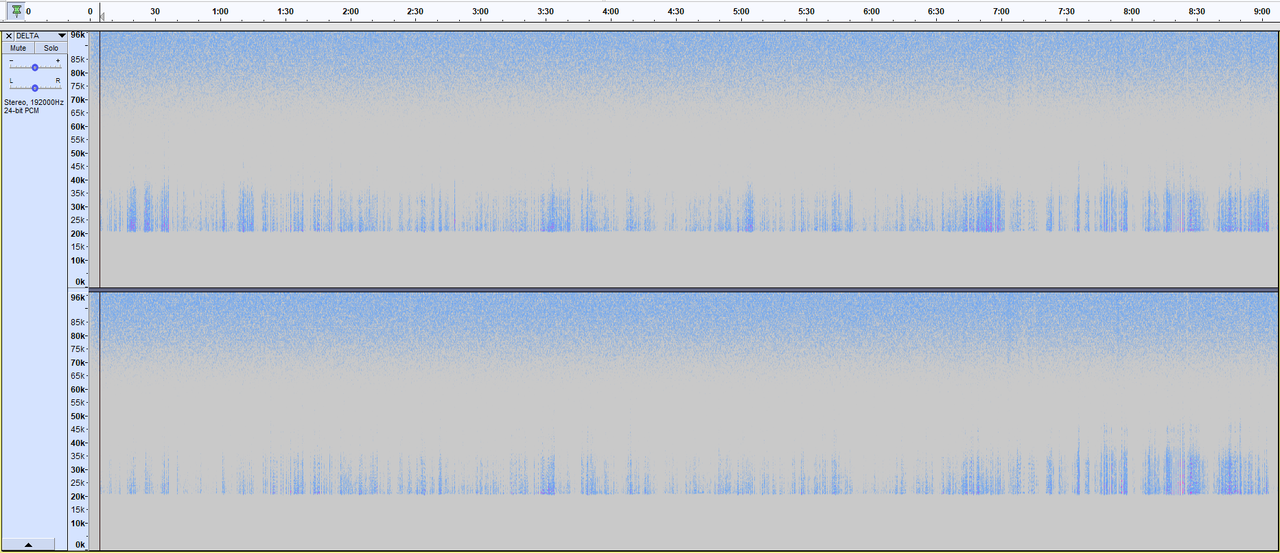Click timeline ruler at 3:30
Screen dimensions: 1280x553
545,11
